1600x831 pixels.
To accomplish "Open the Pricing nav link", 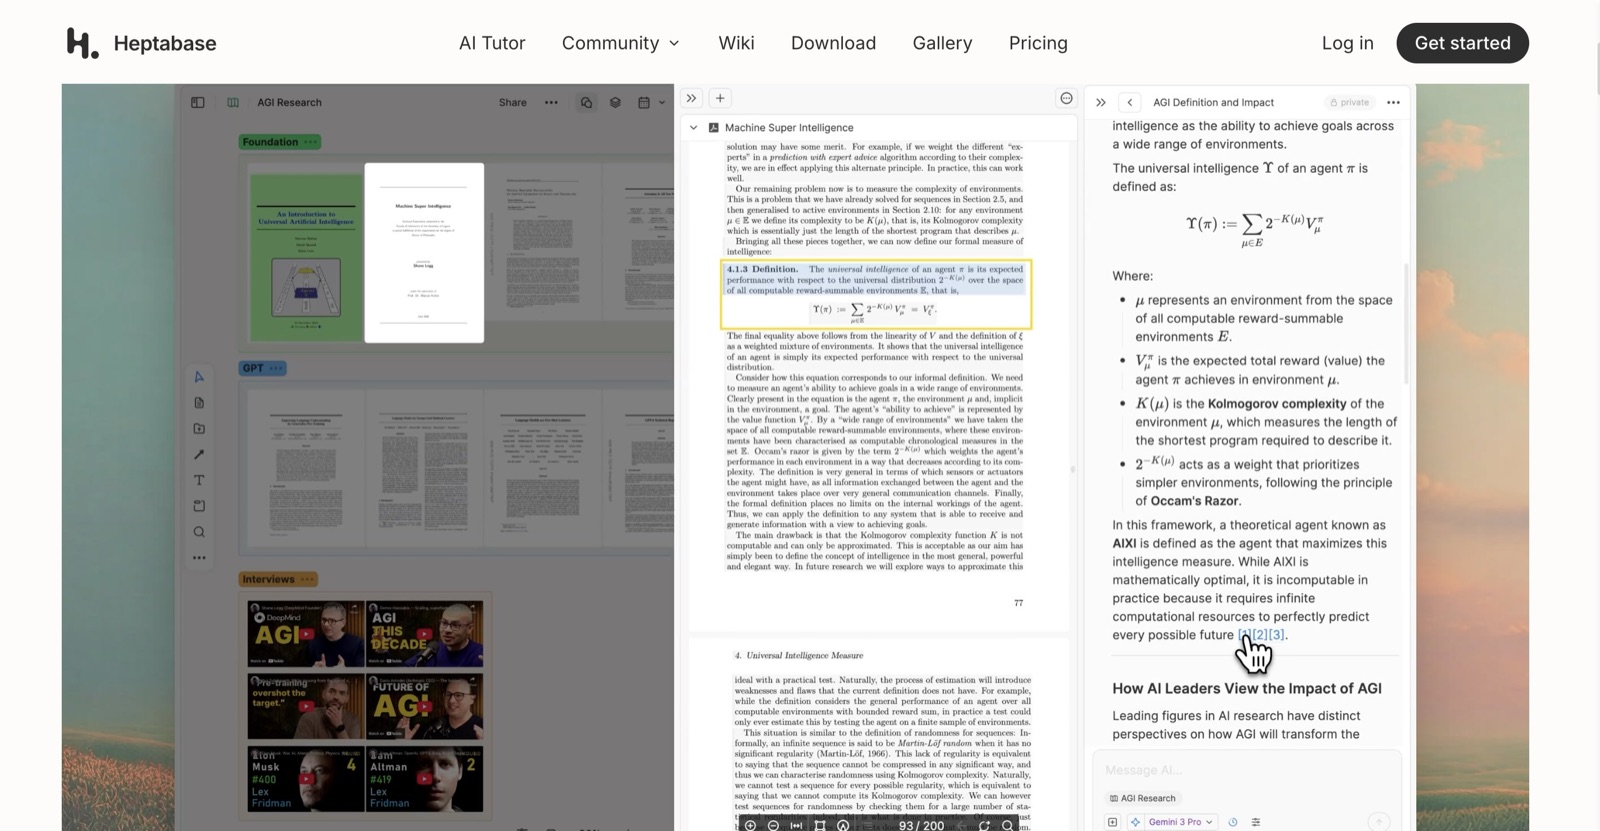I will (1038, 43).
